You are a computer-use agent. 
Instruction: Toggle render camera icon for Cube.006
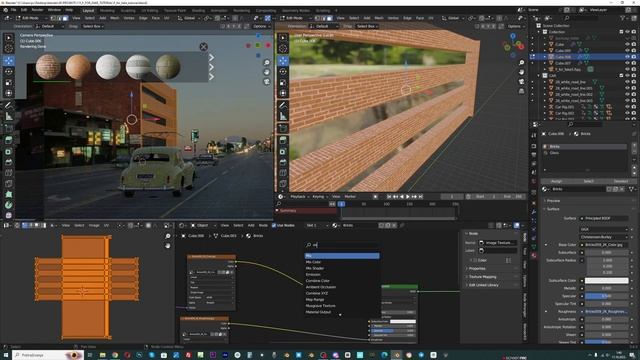pos(634,57)
